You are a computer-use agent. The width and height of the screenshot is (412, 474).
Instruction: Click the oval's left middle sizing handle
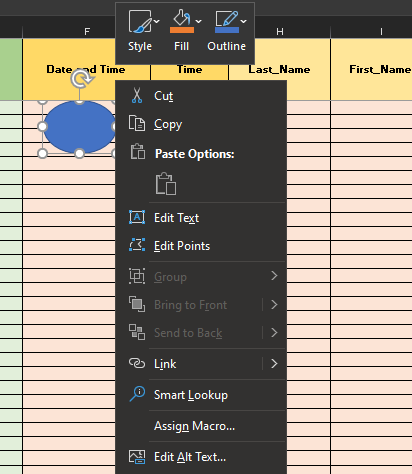(42, 127)
